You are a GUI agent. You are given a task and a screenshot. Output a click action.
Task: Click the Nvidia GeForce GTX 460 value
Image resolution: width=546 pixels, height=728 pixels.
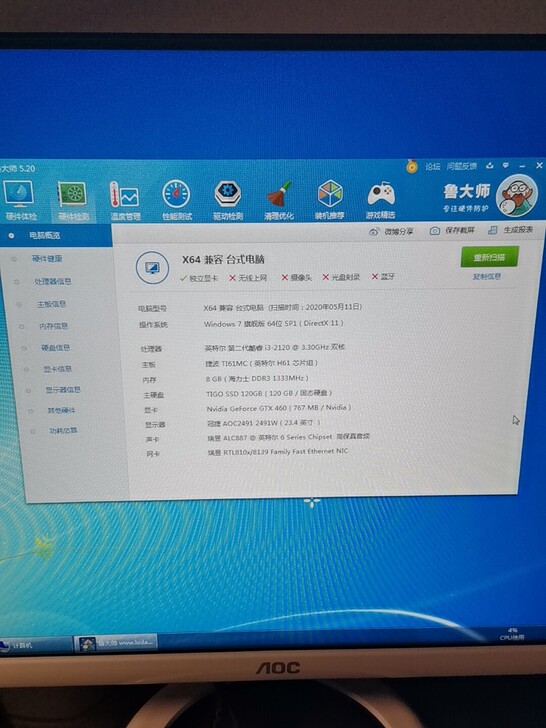click(279, 408)
